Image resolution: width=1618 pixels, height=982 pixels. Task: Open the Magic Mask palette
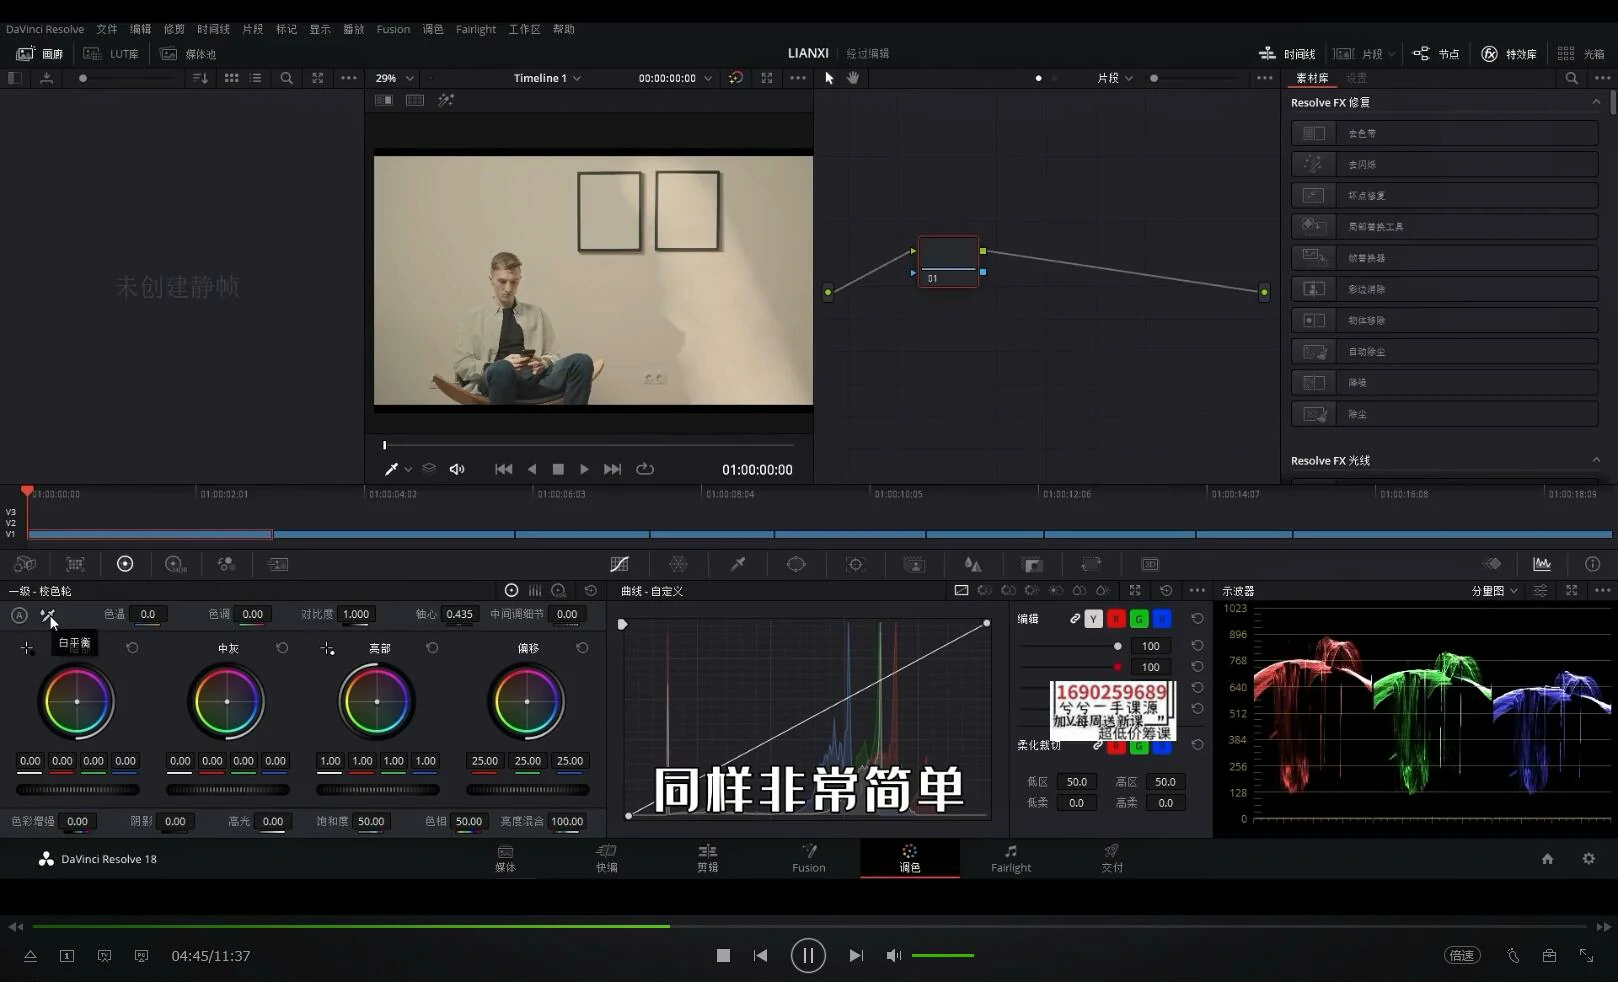(914, 564)
